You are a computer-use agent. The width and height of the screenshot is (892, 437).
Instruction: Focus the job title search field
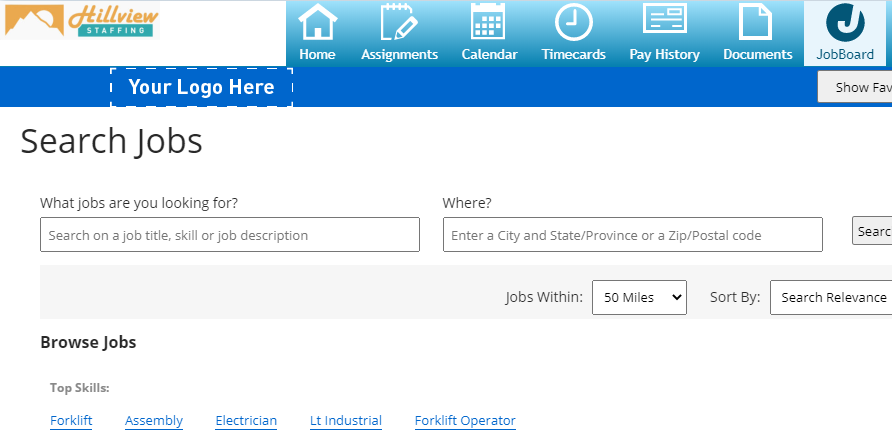pos(230,234)
